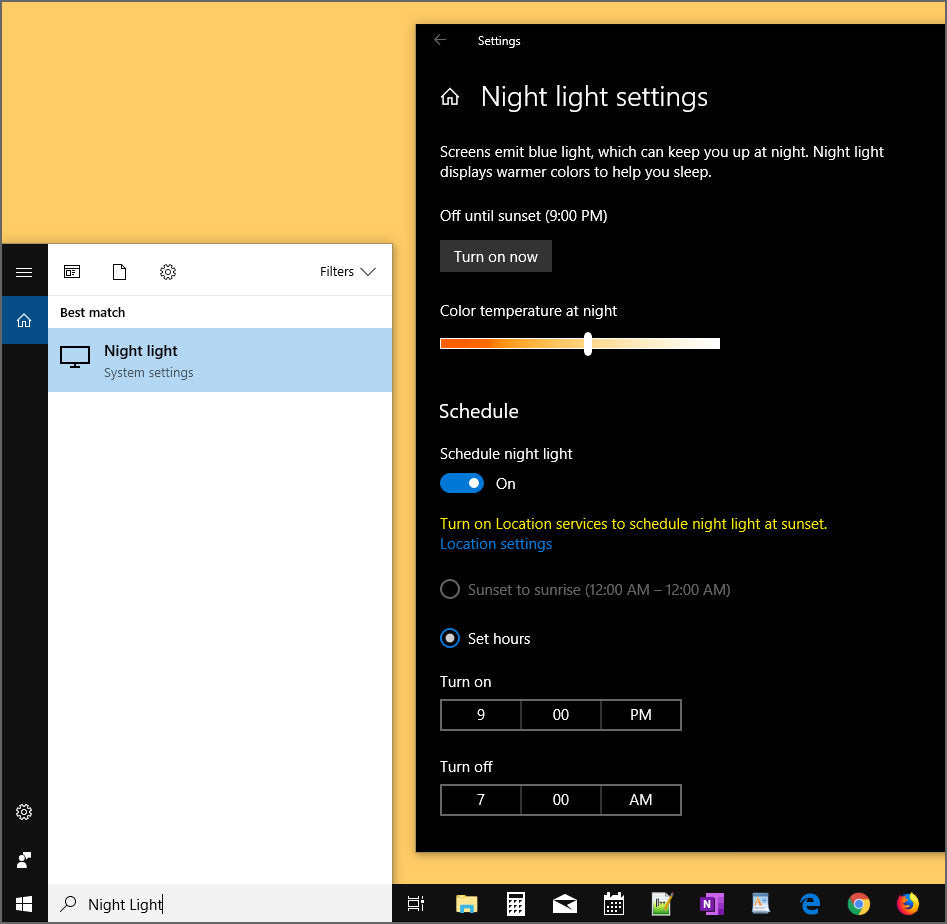The width and height of the screenshot is (947, 924).
Task: Select the Apps filter icon in search
Action: pyautogui.click(x=72, y=272)
